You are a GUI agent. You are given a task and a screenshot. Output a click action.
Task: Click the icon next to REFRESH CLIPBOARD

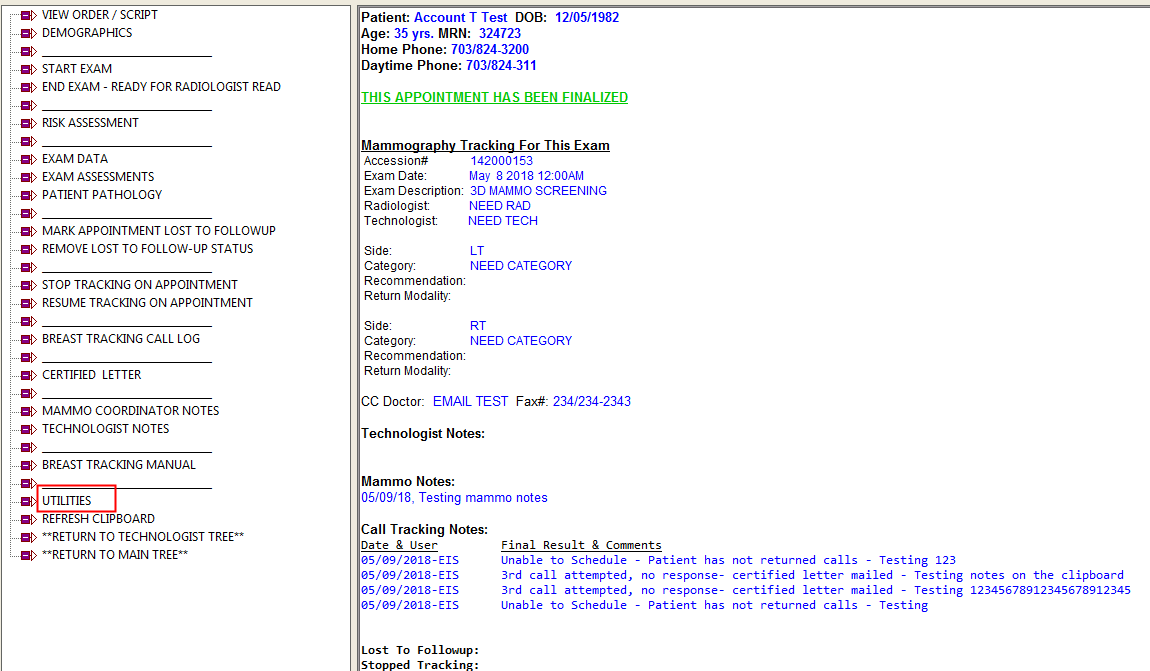29,519
